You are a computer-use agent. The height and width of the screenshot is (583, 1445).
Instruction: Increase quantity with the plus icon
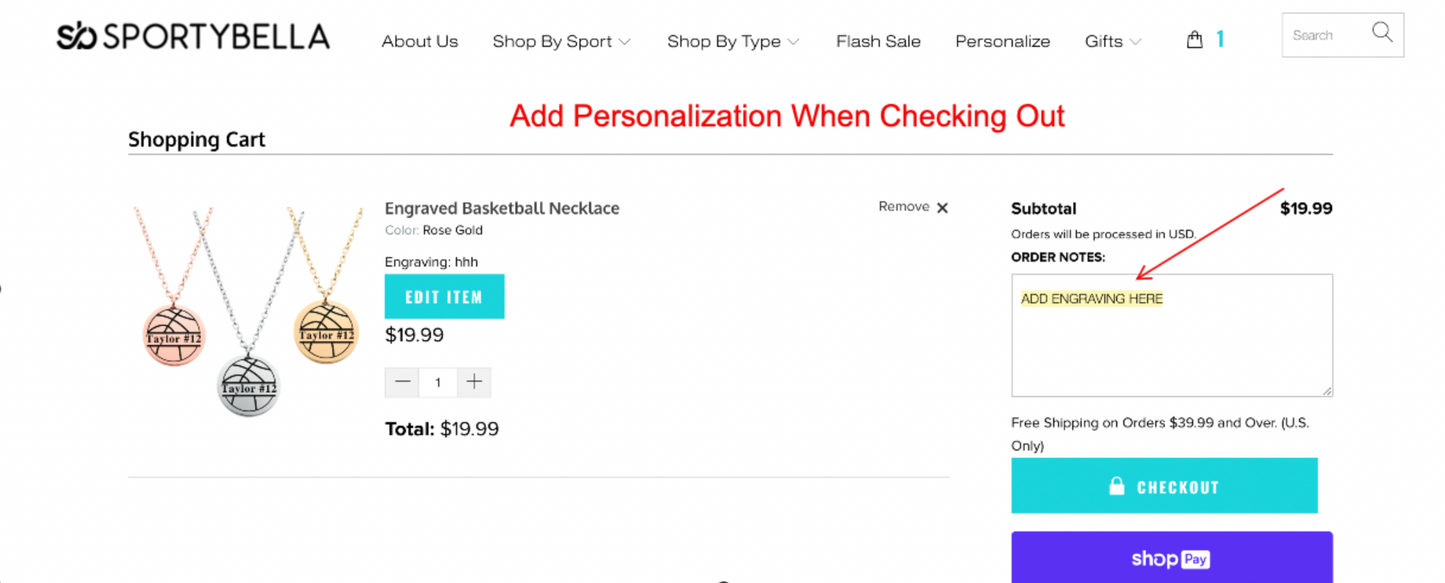pyautogui.click(x=474, y=382)
